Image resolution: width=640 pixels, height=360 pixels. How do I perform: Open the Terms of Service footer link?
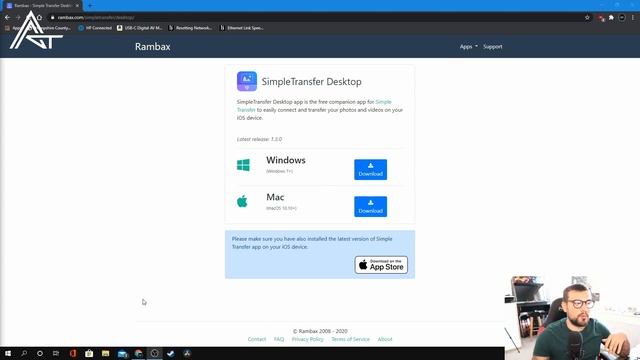coord(350,339)
